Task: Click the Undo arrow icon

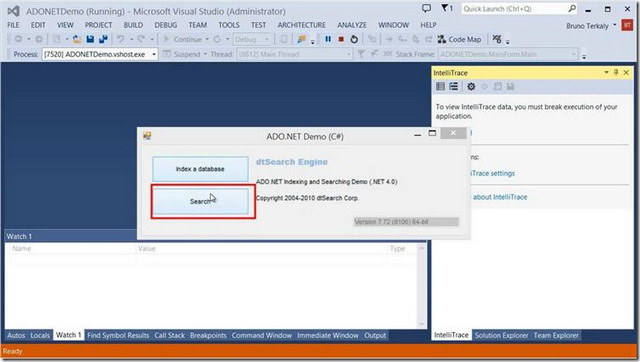Action: 120,39
